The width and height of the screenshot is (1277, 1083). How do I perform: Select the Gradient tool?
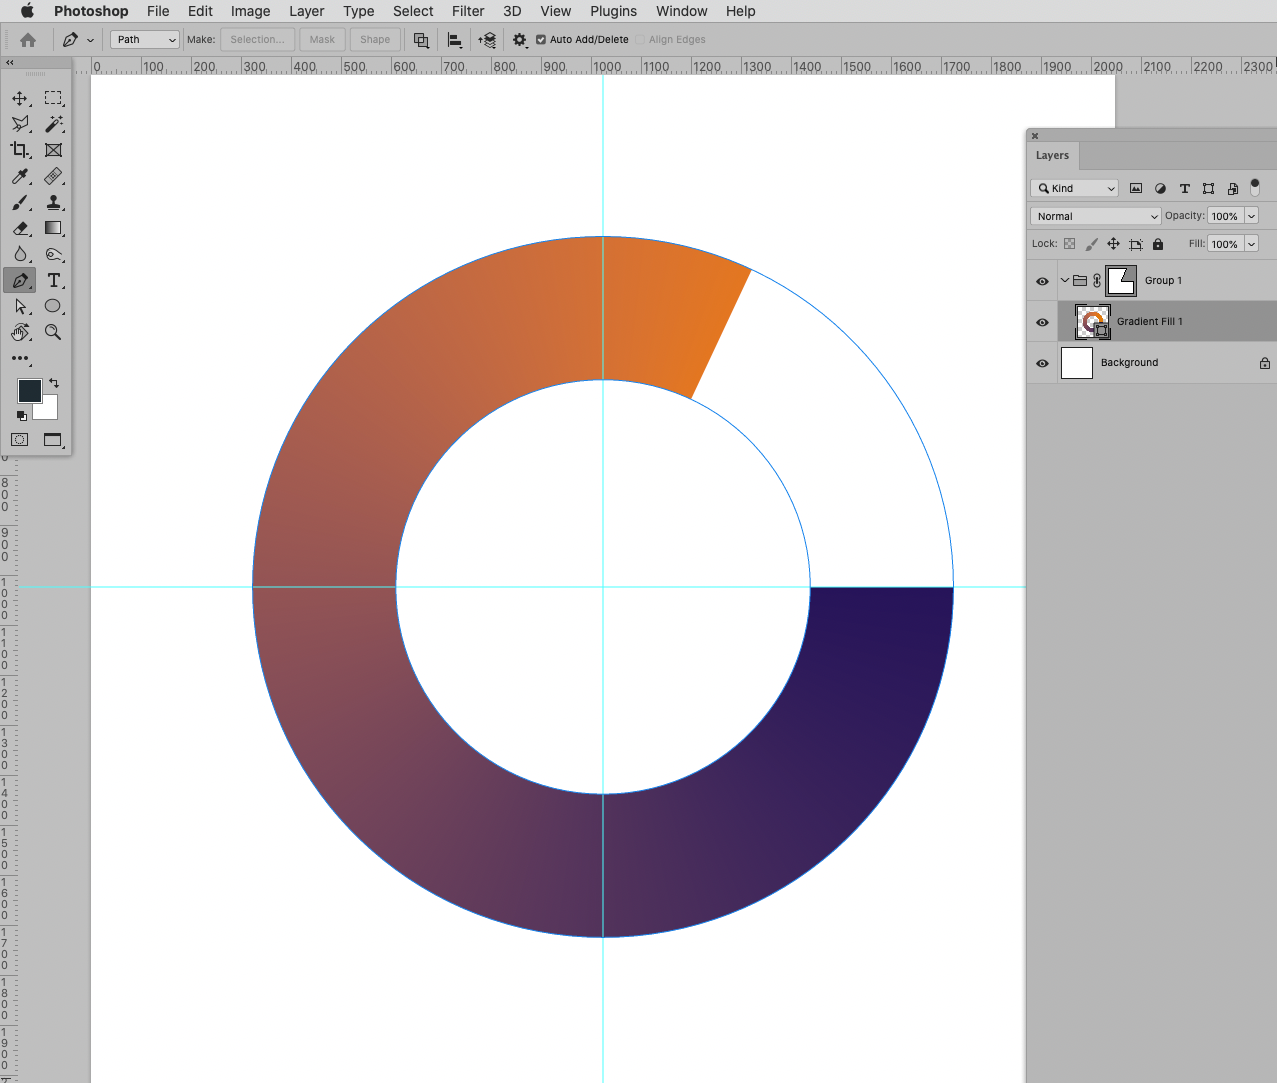point(54,228)
